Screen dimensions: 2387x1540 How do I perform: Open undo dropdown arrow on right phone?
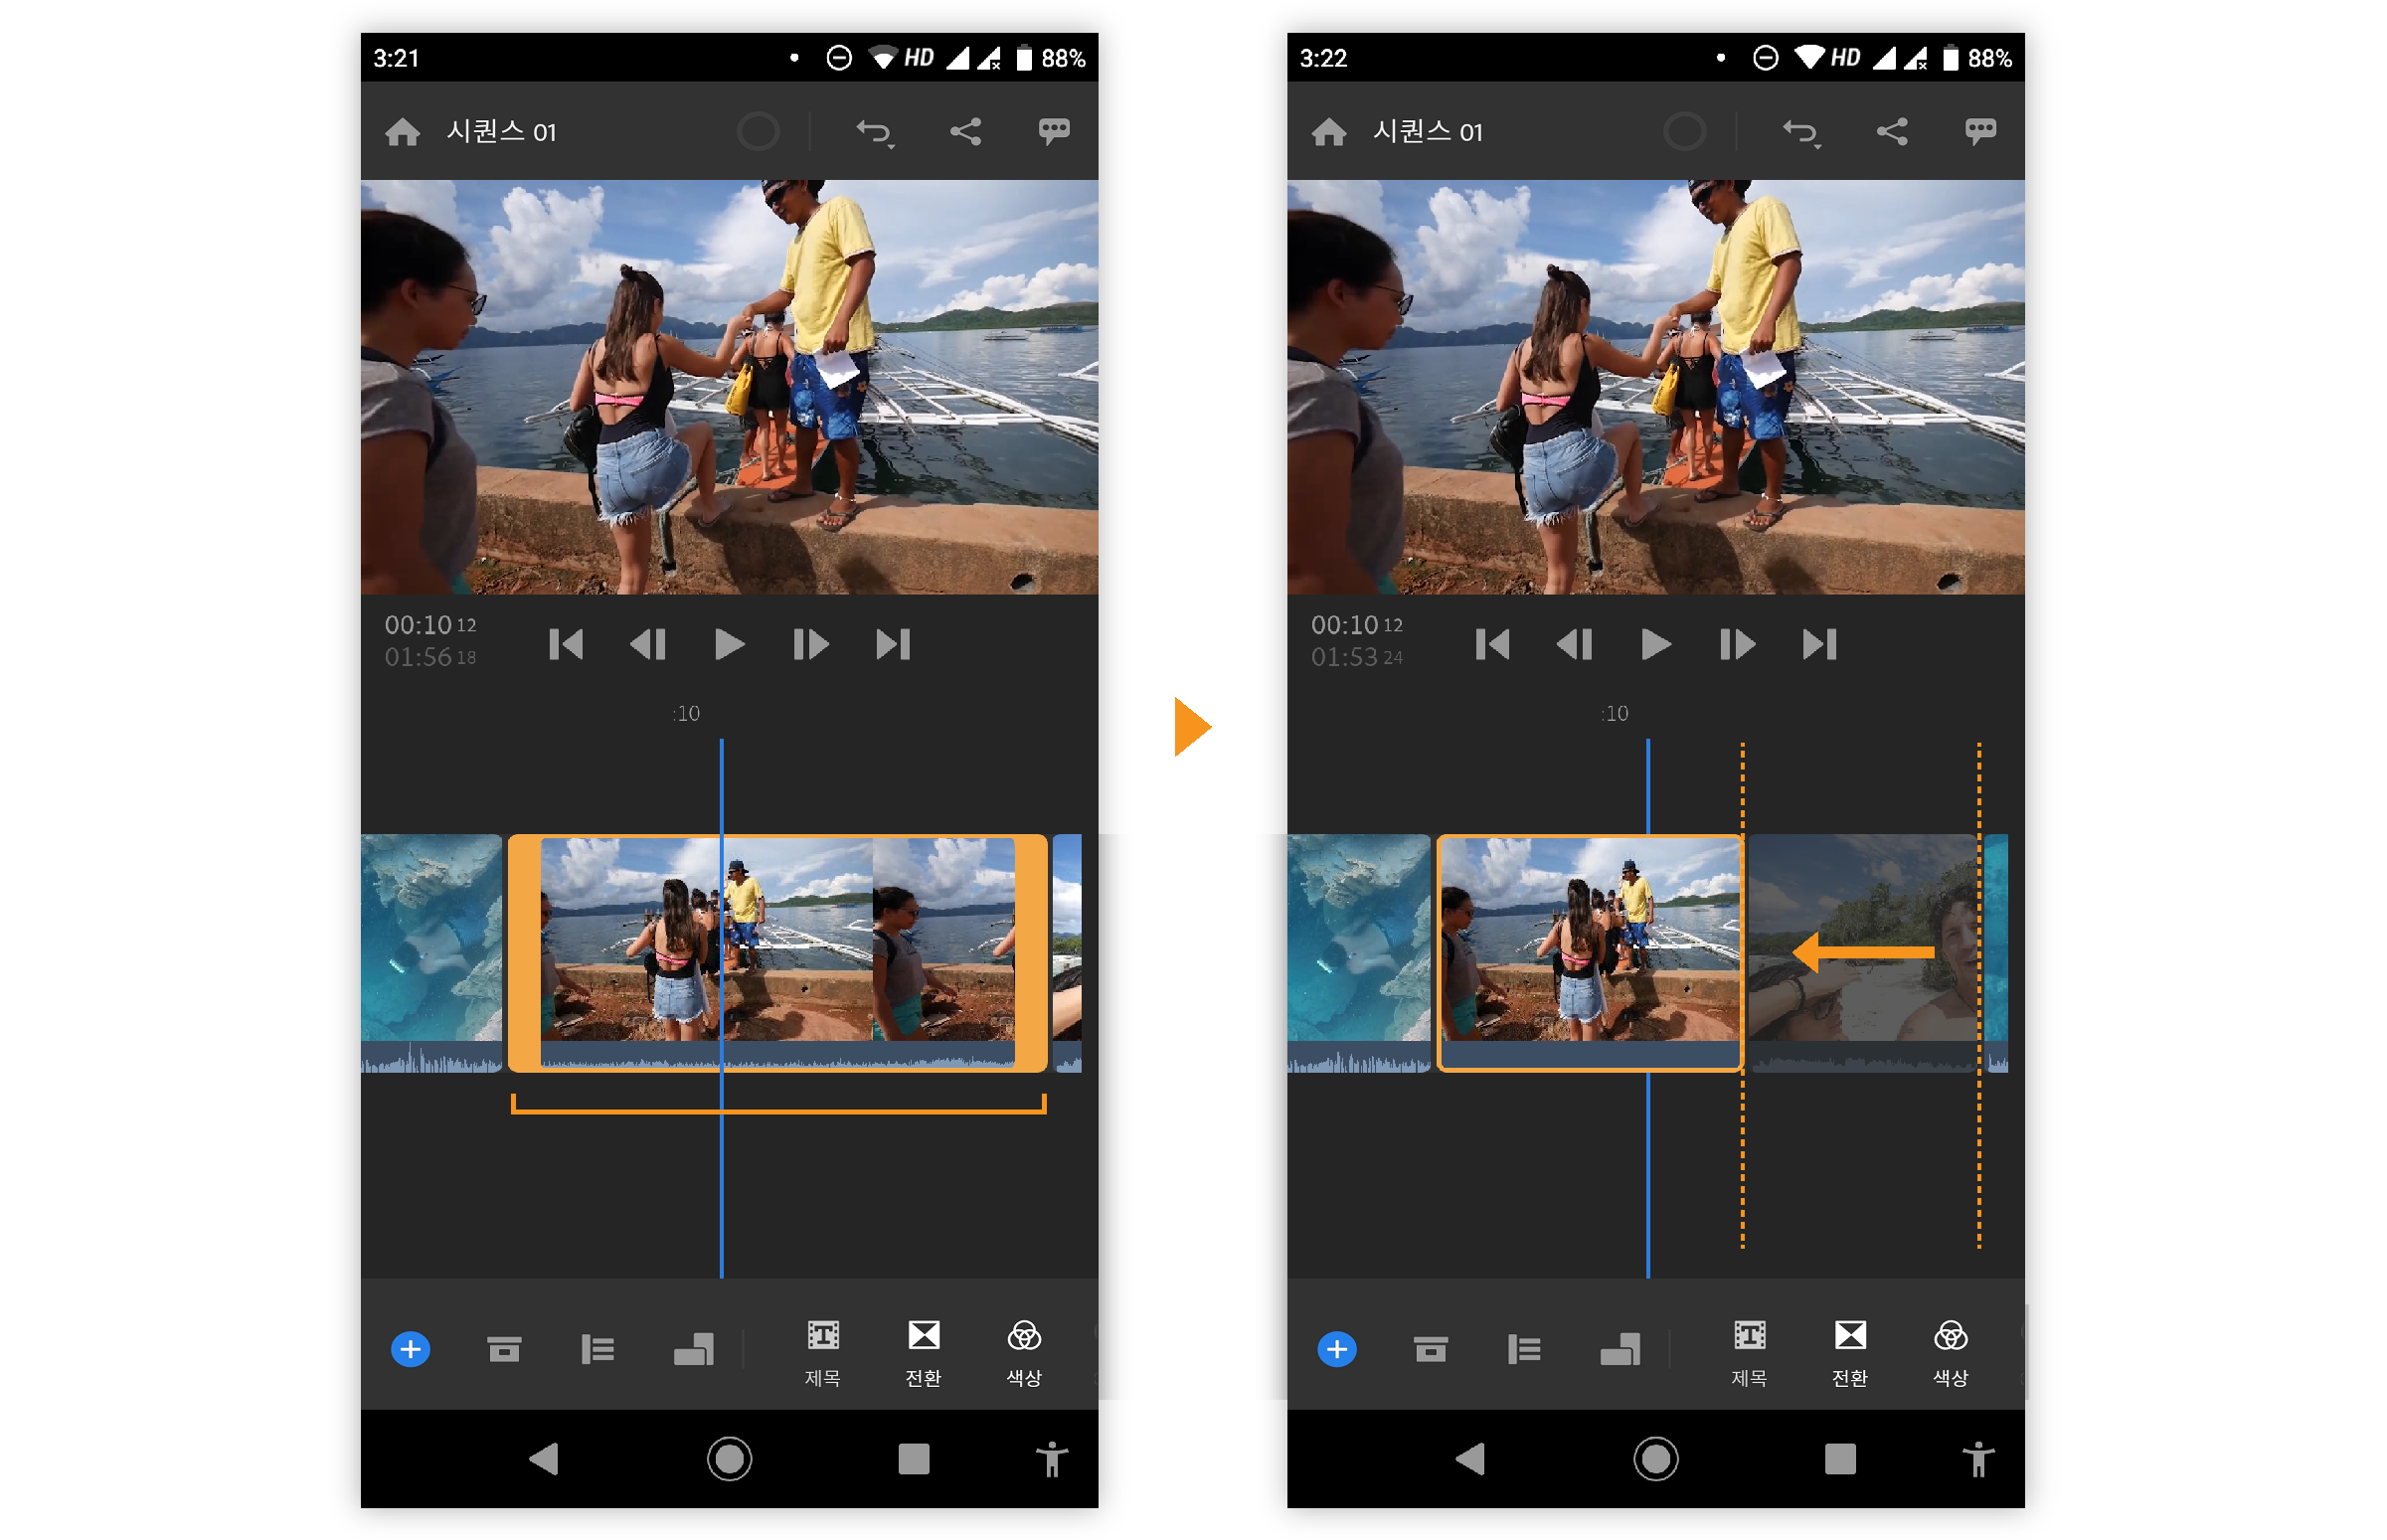tap(1817, 147)
